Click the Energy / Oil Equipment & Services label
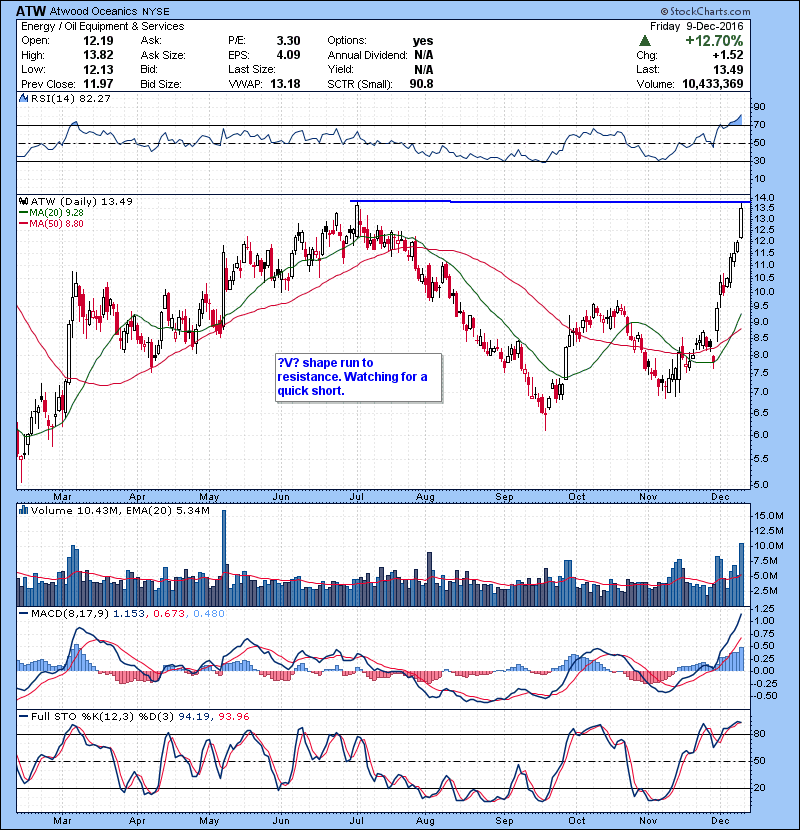The width and height of the screenshot is (800, 830). coord(103,26)
